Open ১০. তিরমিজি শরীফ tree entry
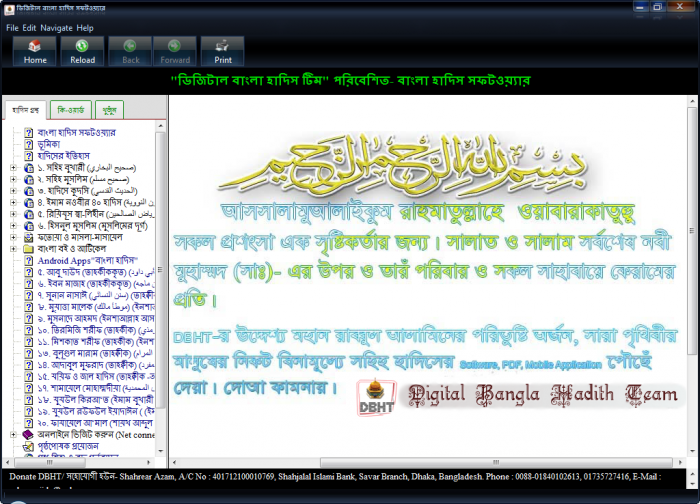This screenshot has height=504, width=700. click(x=96, y=330)
